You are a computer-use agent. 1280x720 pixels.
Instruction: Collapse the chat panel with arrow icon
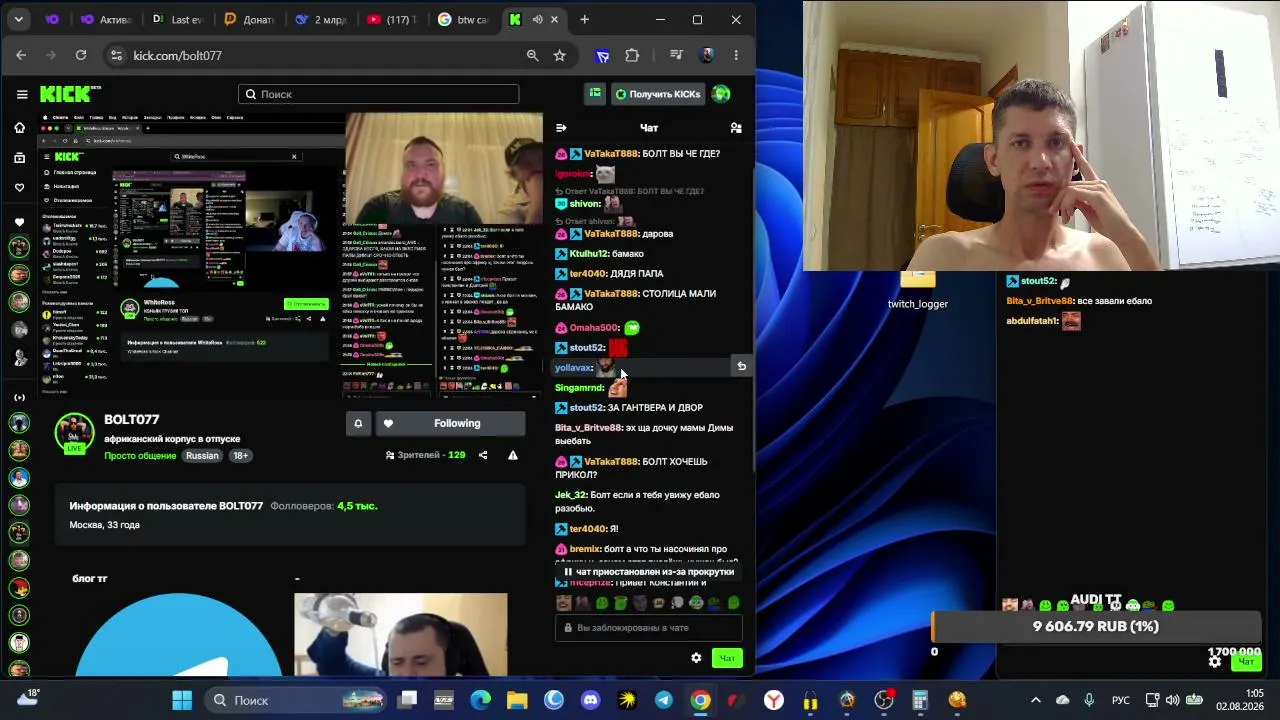click(x=561, y=128)
